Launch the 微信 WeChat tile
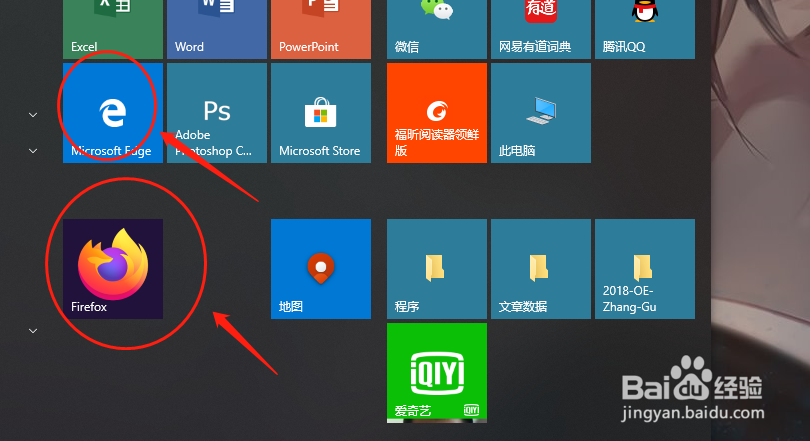 pyautogui.click(x=437, y=29)
